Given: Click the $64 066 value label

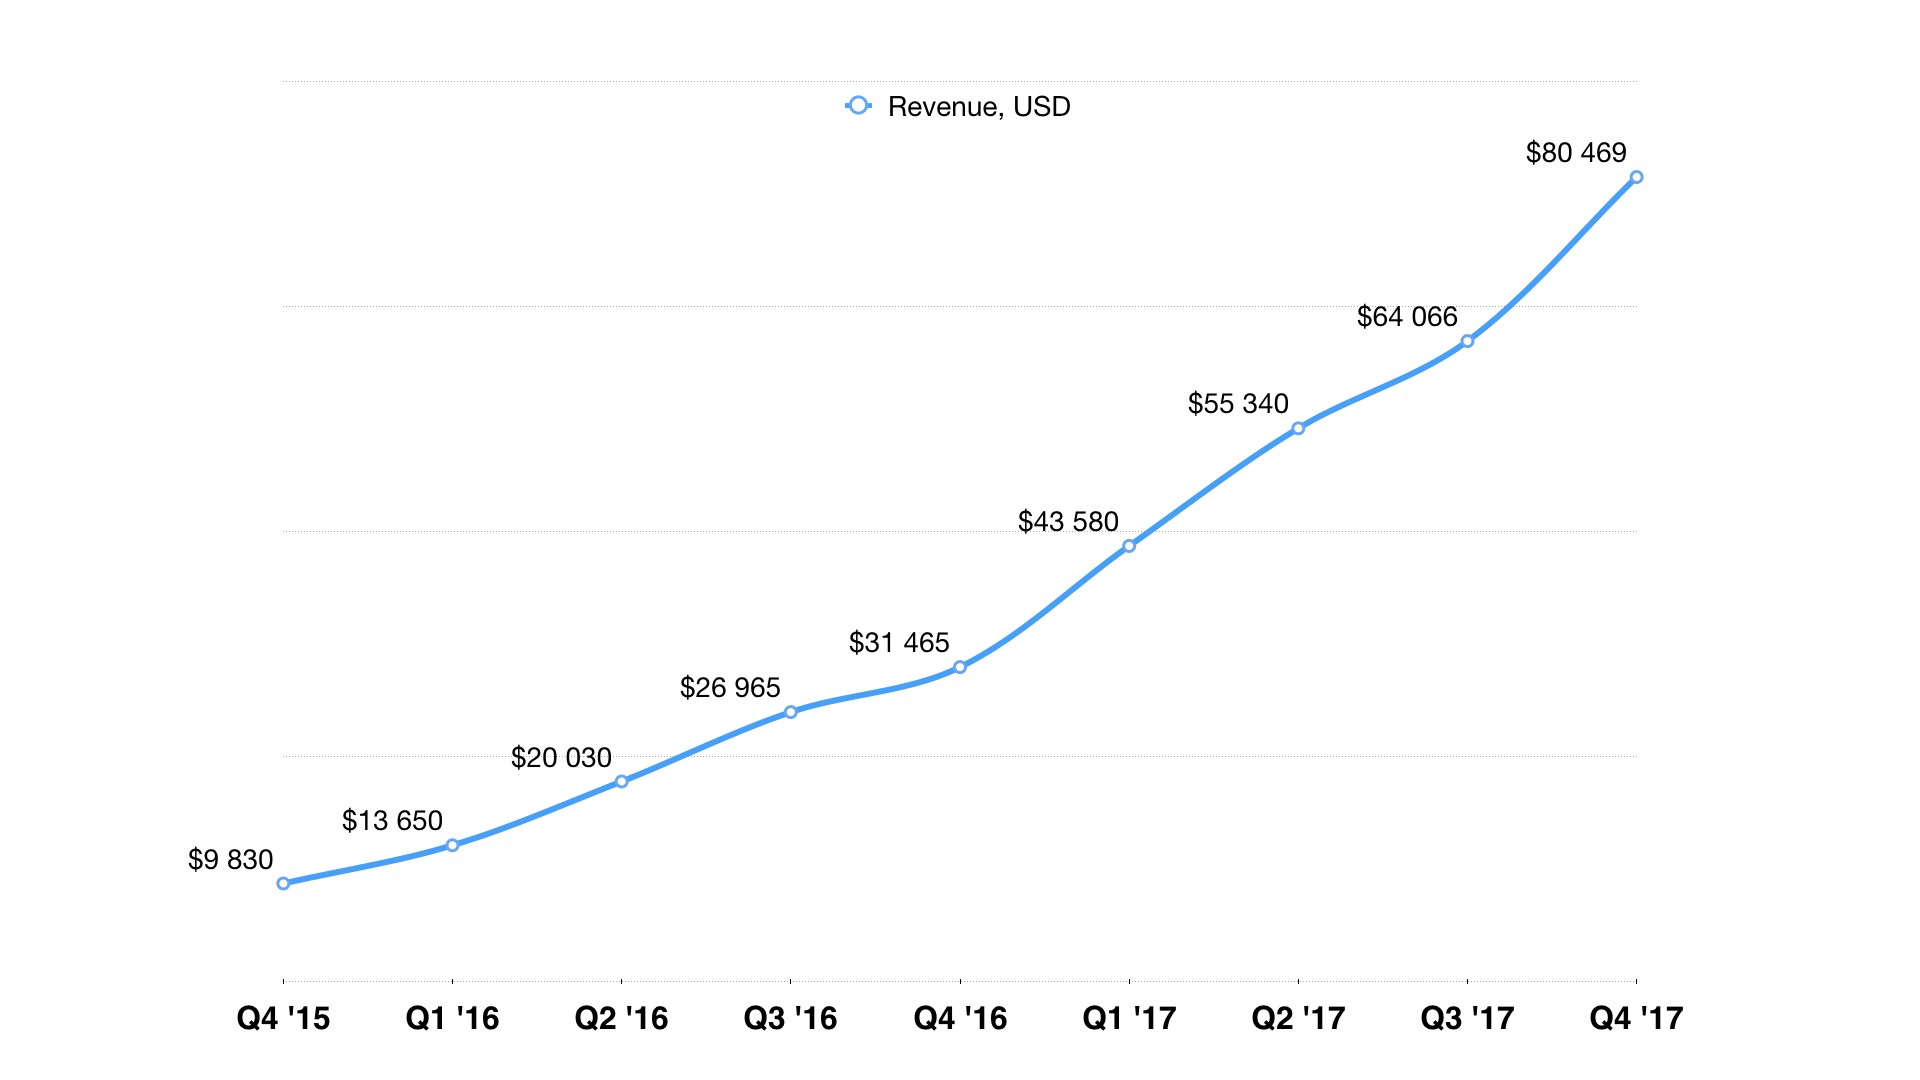Looking at the screenshot, I should [x=1407, y=317].
